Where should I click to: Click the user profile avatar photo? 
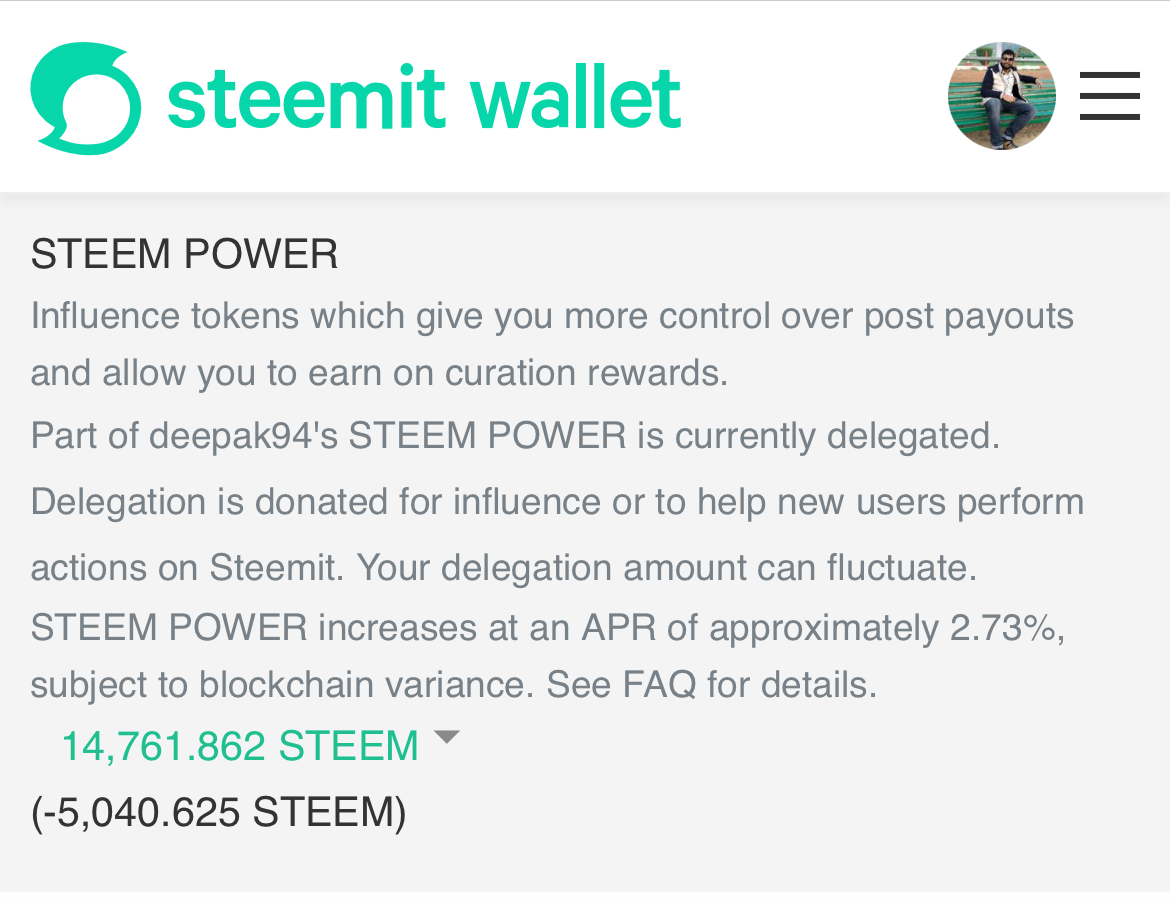click(x=1001, y=96)
